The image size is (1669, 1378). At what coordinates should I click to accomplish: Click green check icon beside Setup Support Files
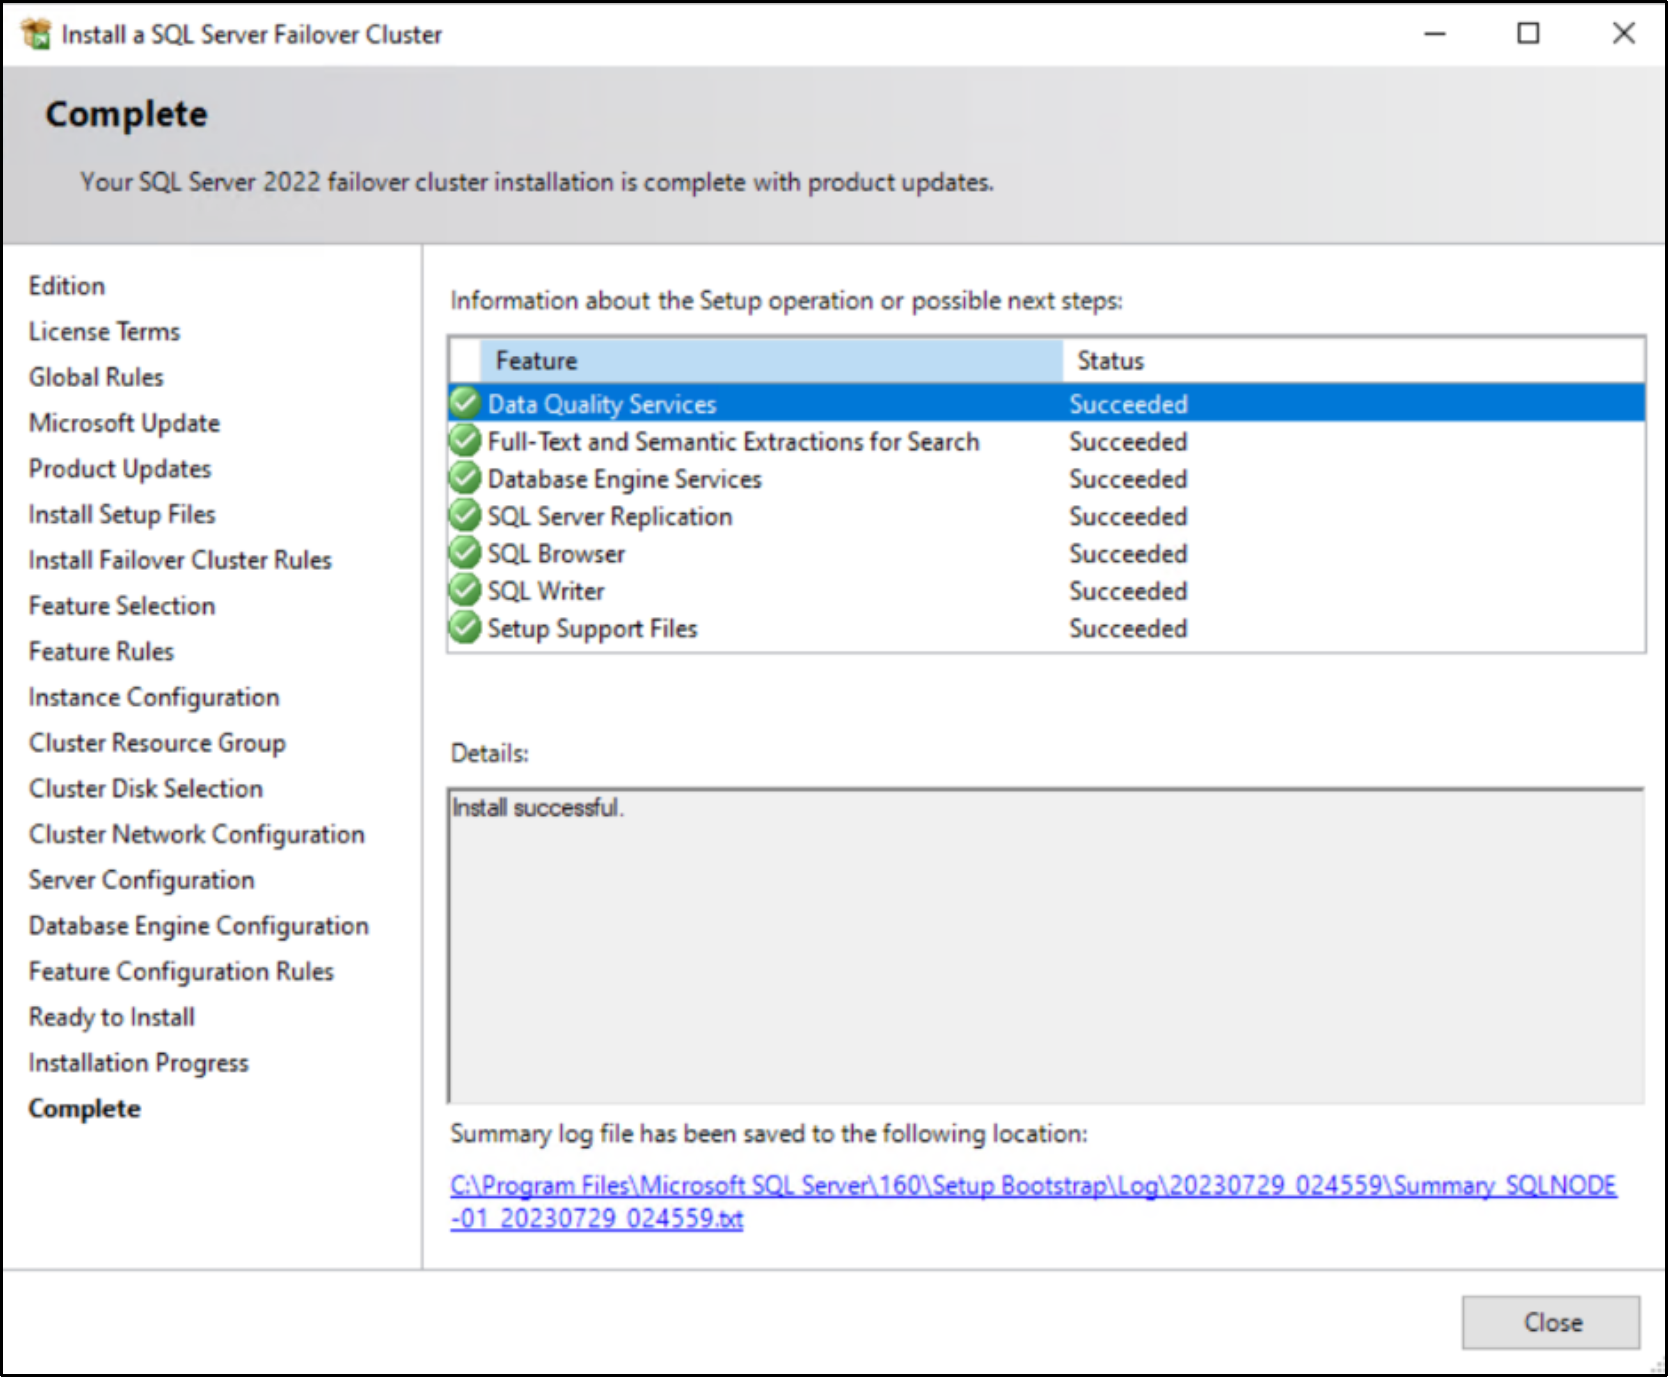(x=465, y=627)
